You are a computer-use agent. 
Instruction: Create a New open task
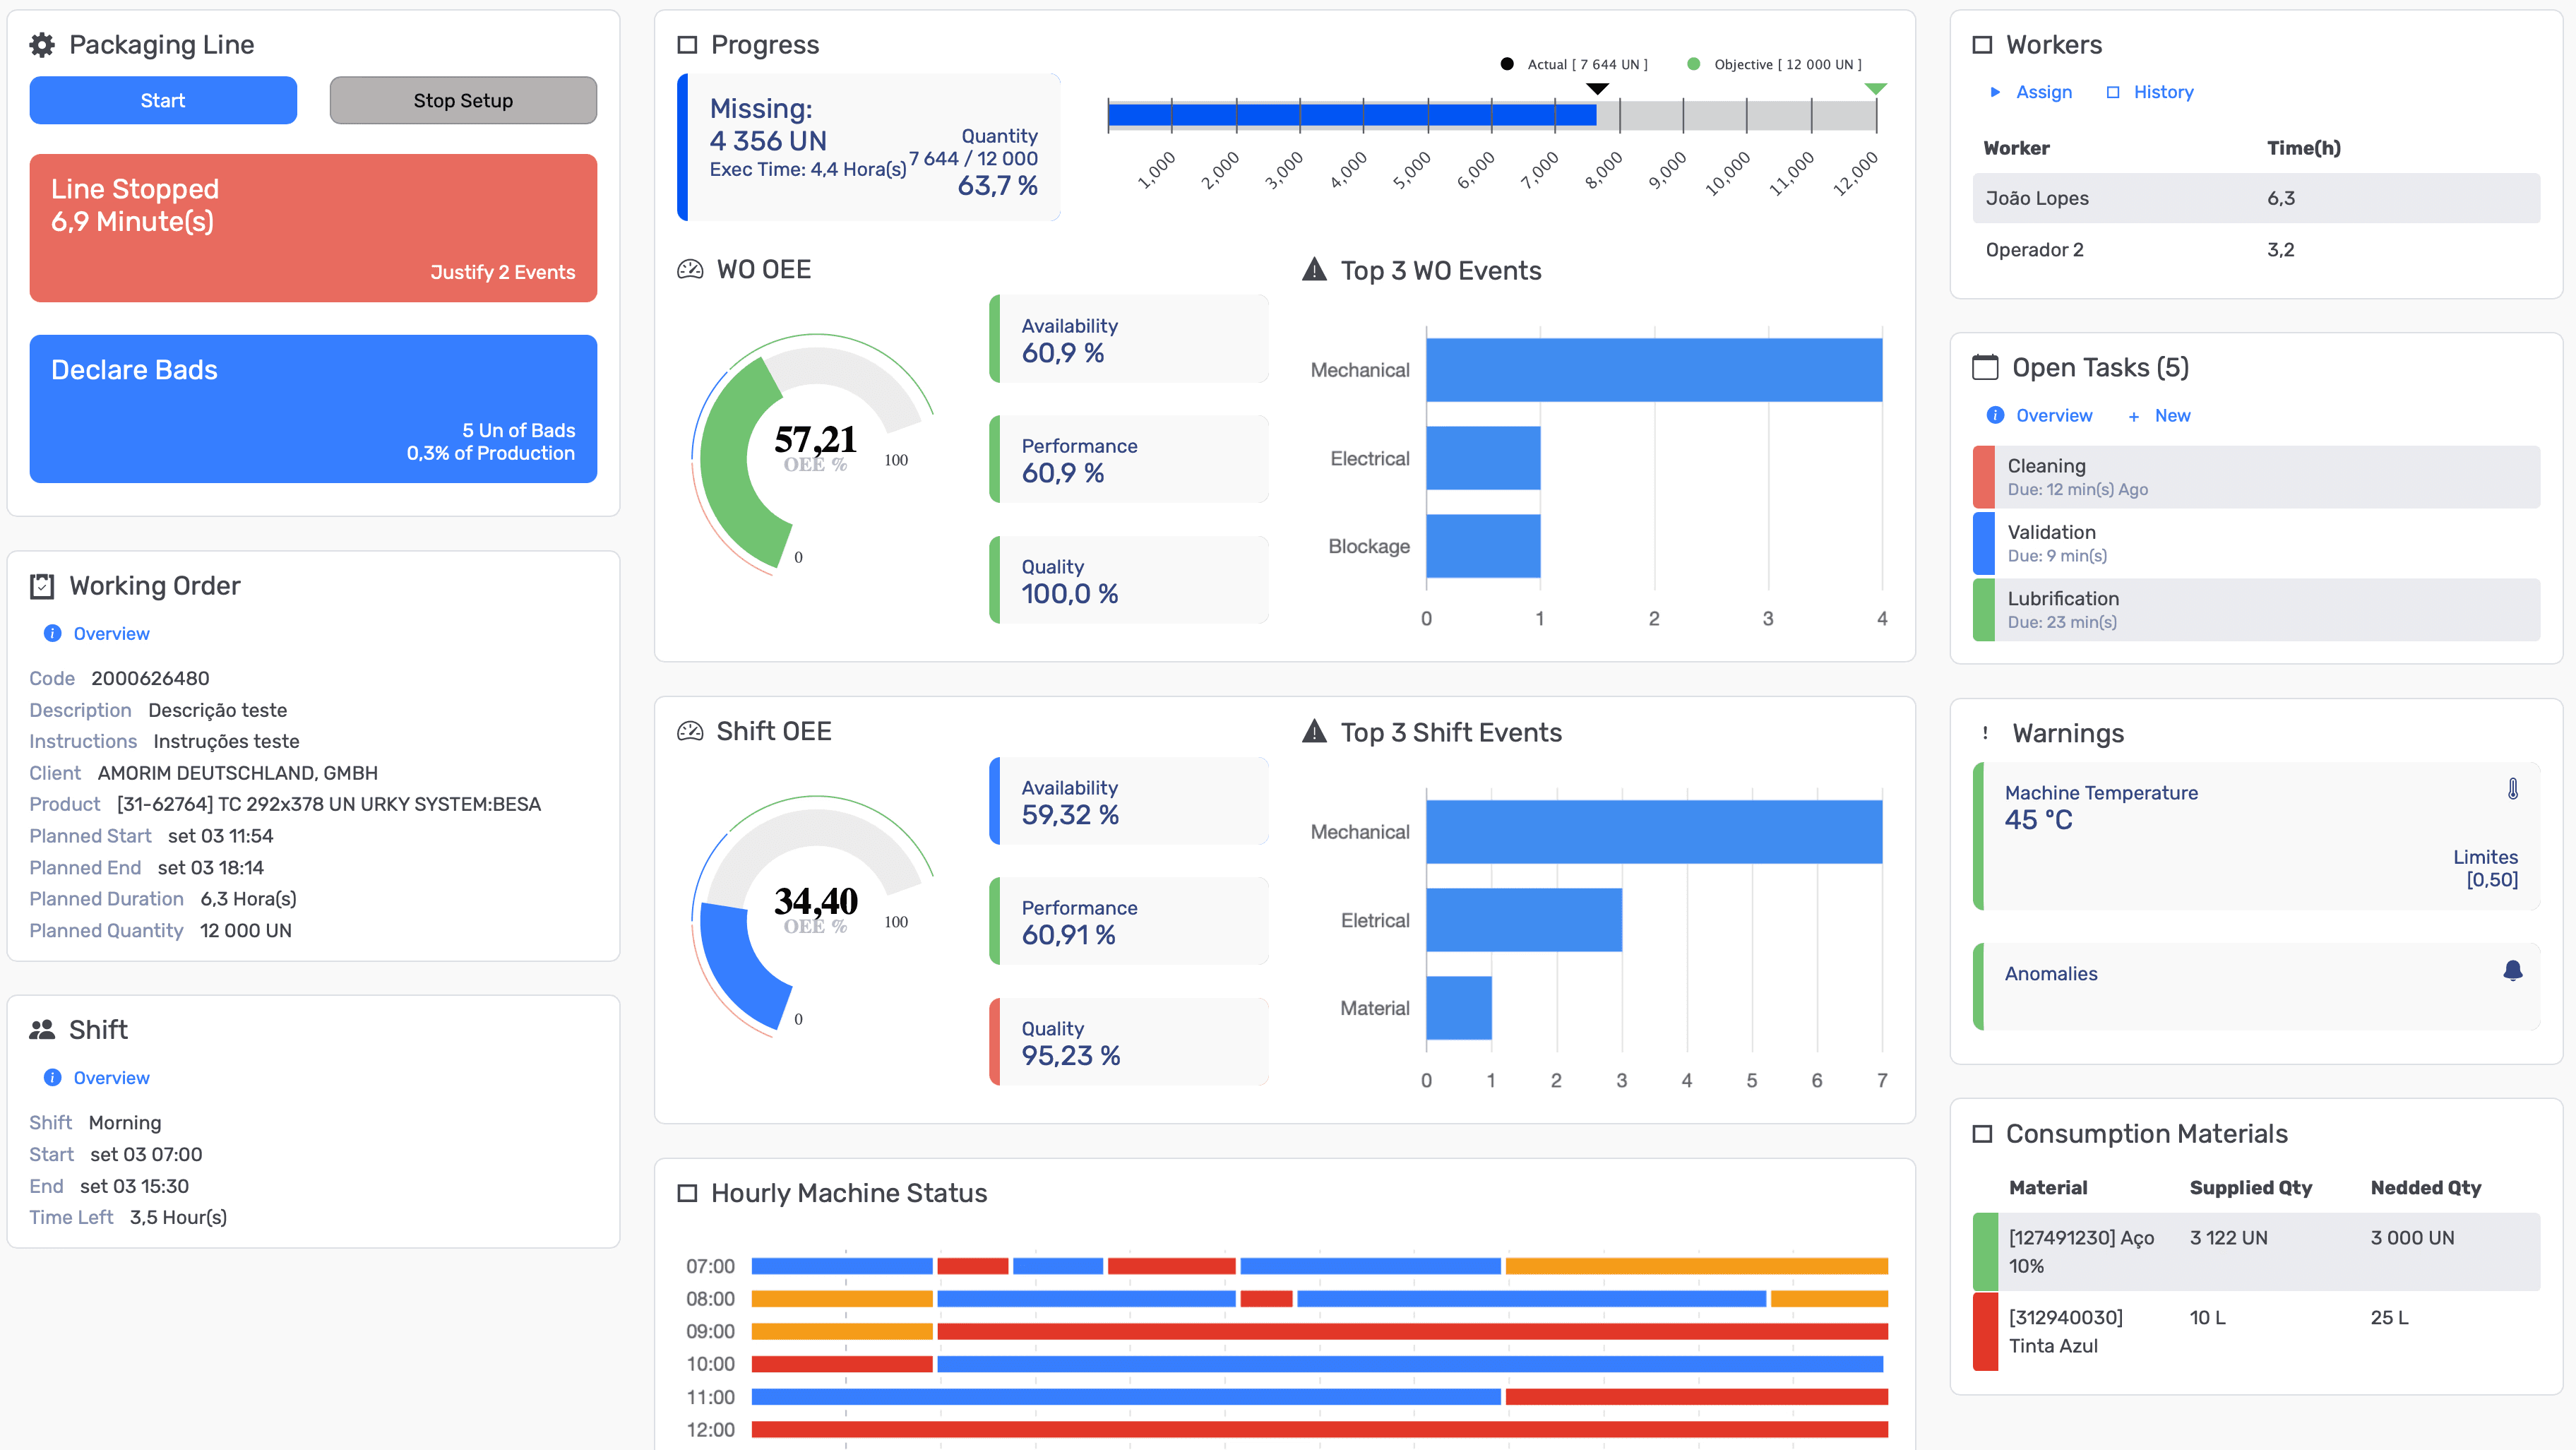(x=2172, y=415)
